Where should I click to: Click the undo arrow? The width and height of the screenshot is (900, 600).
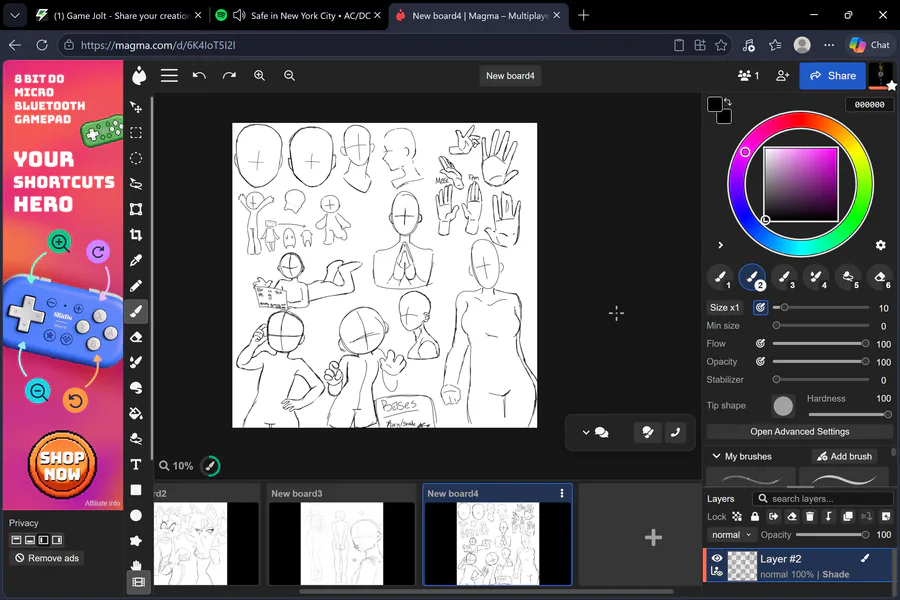pos(199,76)
